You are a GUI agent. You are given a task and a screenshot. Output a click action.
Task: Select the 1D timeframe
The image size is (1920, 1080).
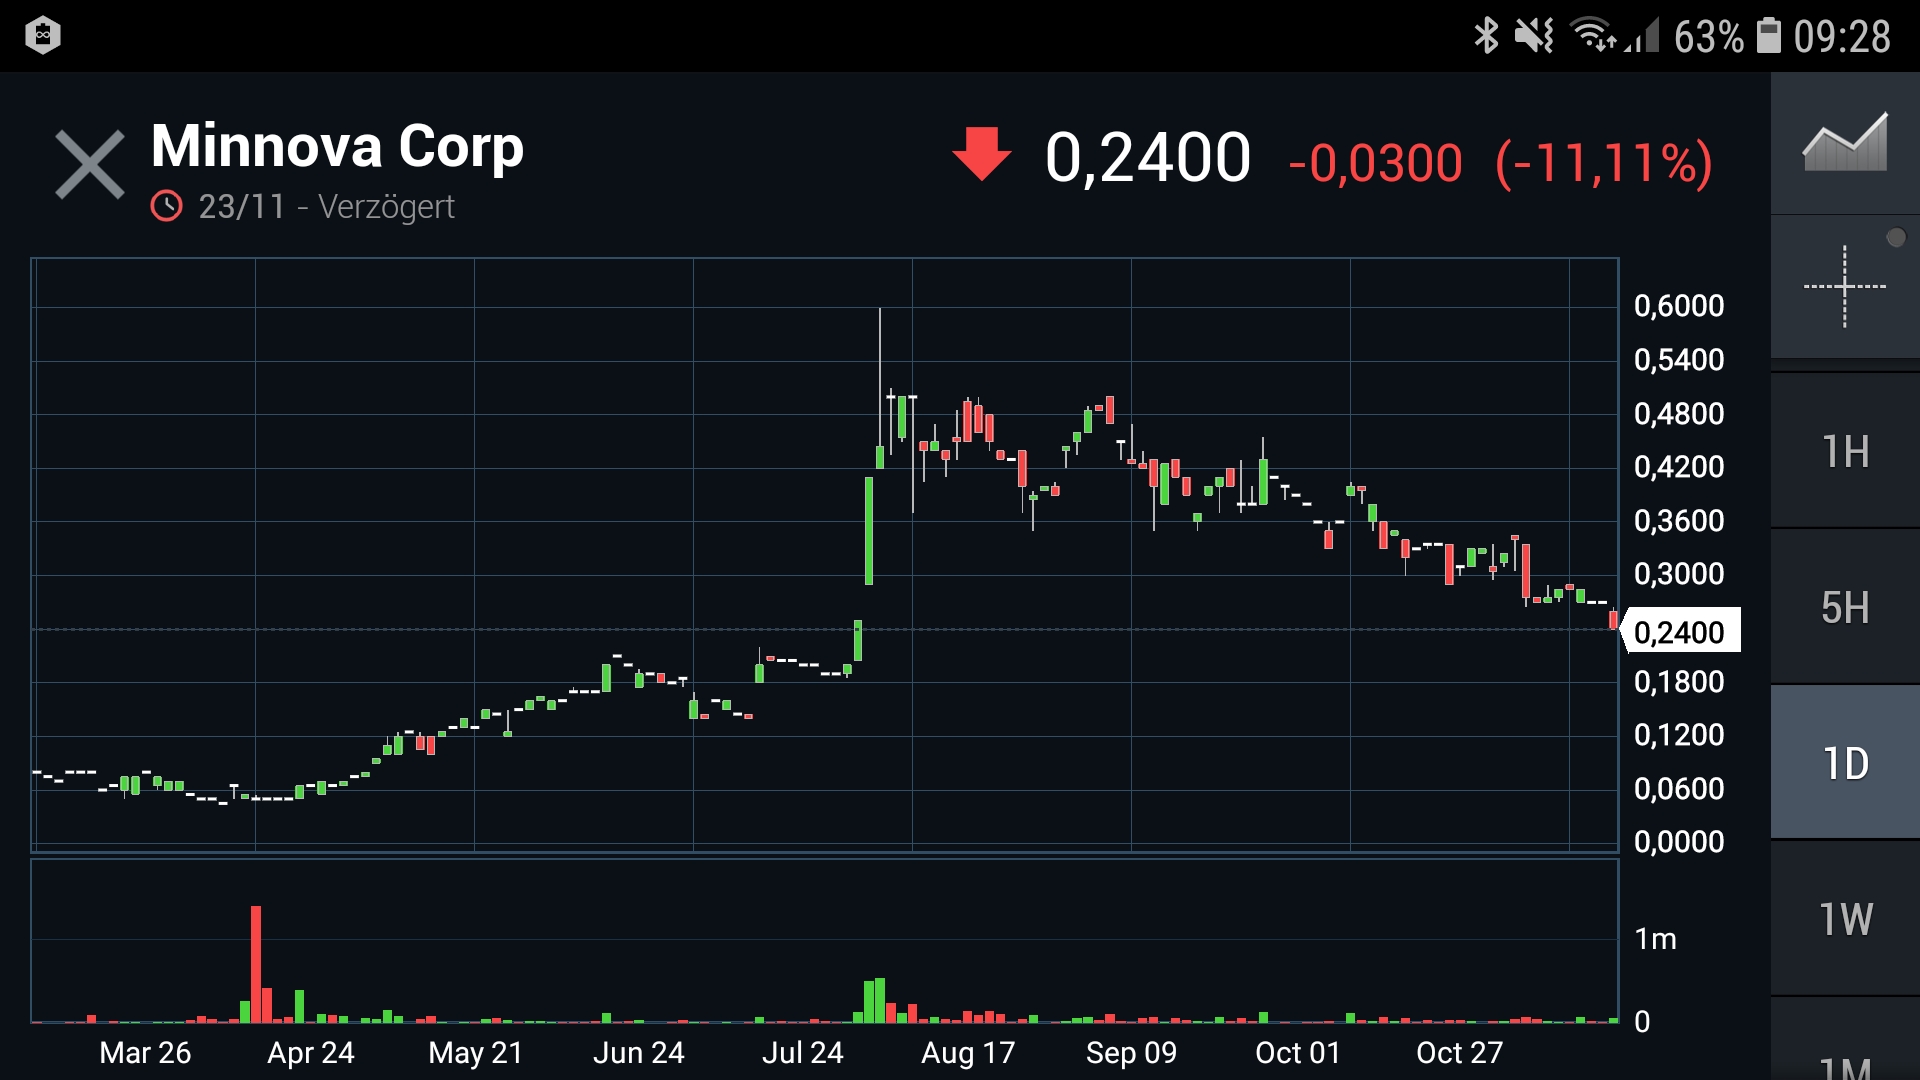(1845, 764)
